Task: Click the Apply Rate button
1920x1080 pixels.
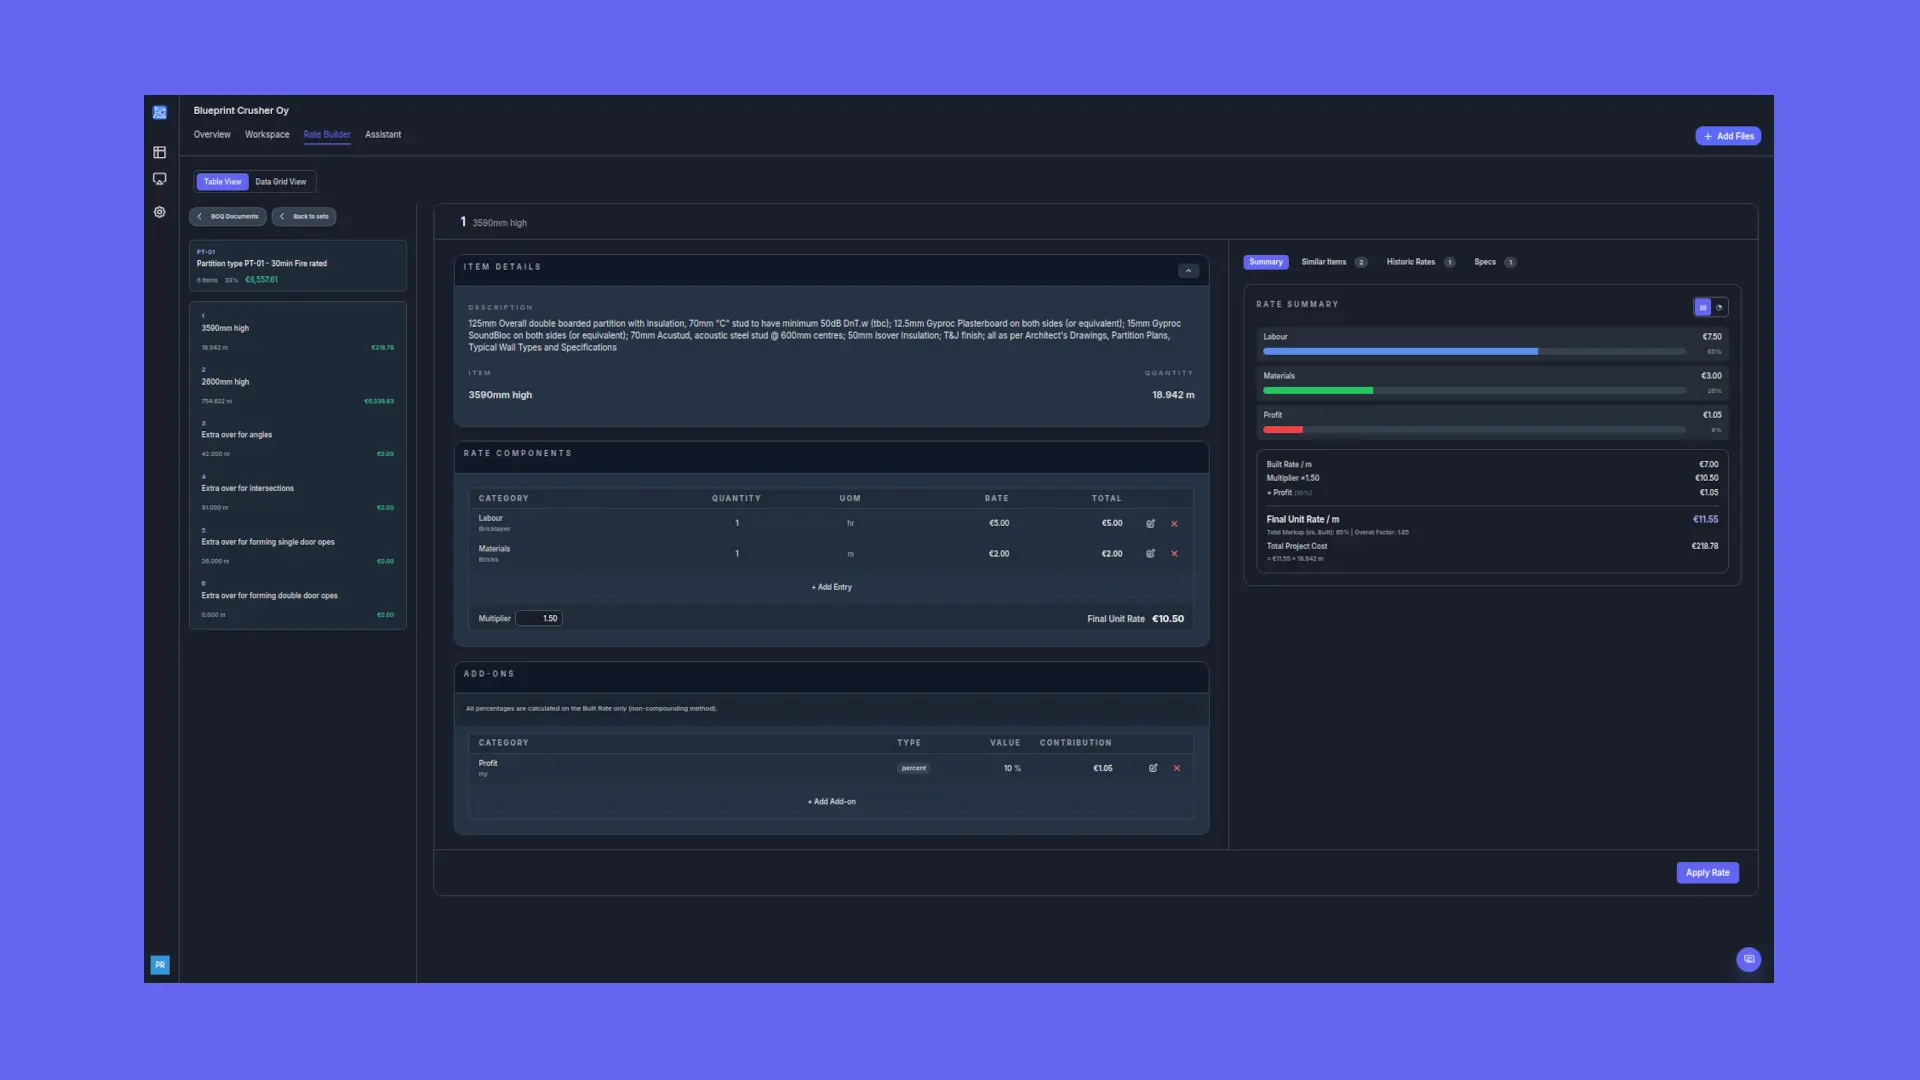Action: coord(1707,873)
